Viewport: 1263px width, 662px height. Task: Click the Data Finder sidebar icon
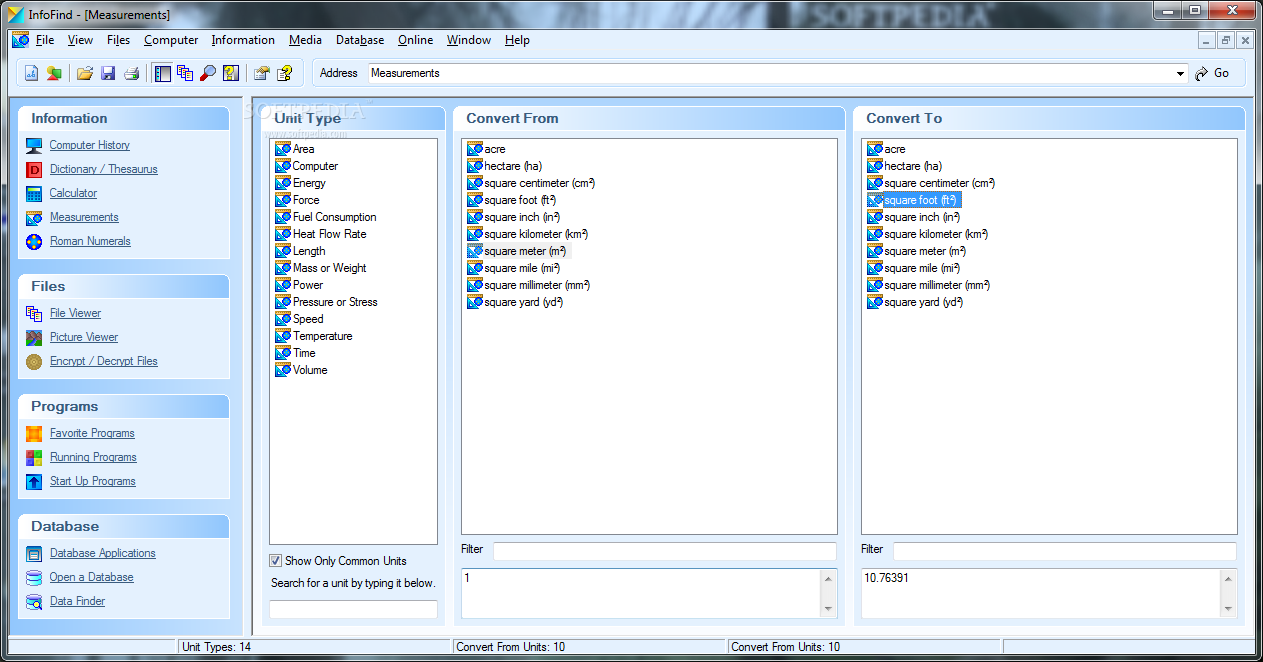click(x=34, y=601)
